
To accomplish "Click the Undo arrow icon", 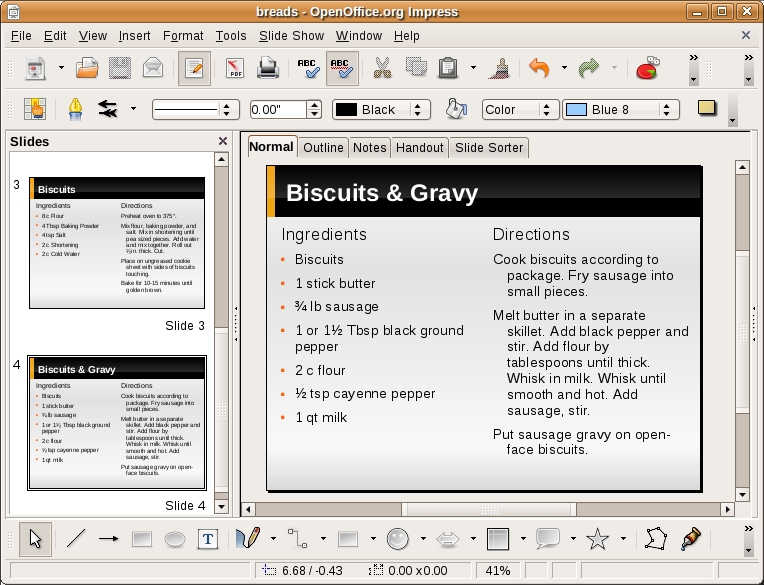I will [x=539, y=69].
